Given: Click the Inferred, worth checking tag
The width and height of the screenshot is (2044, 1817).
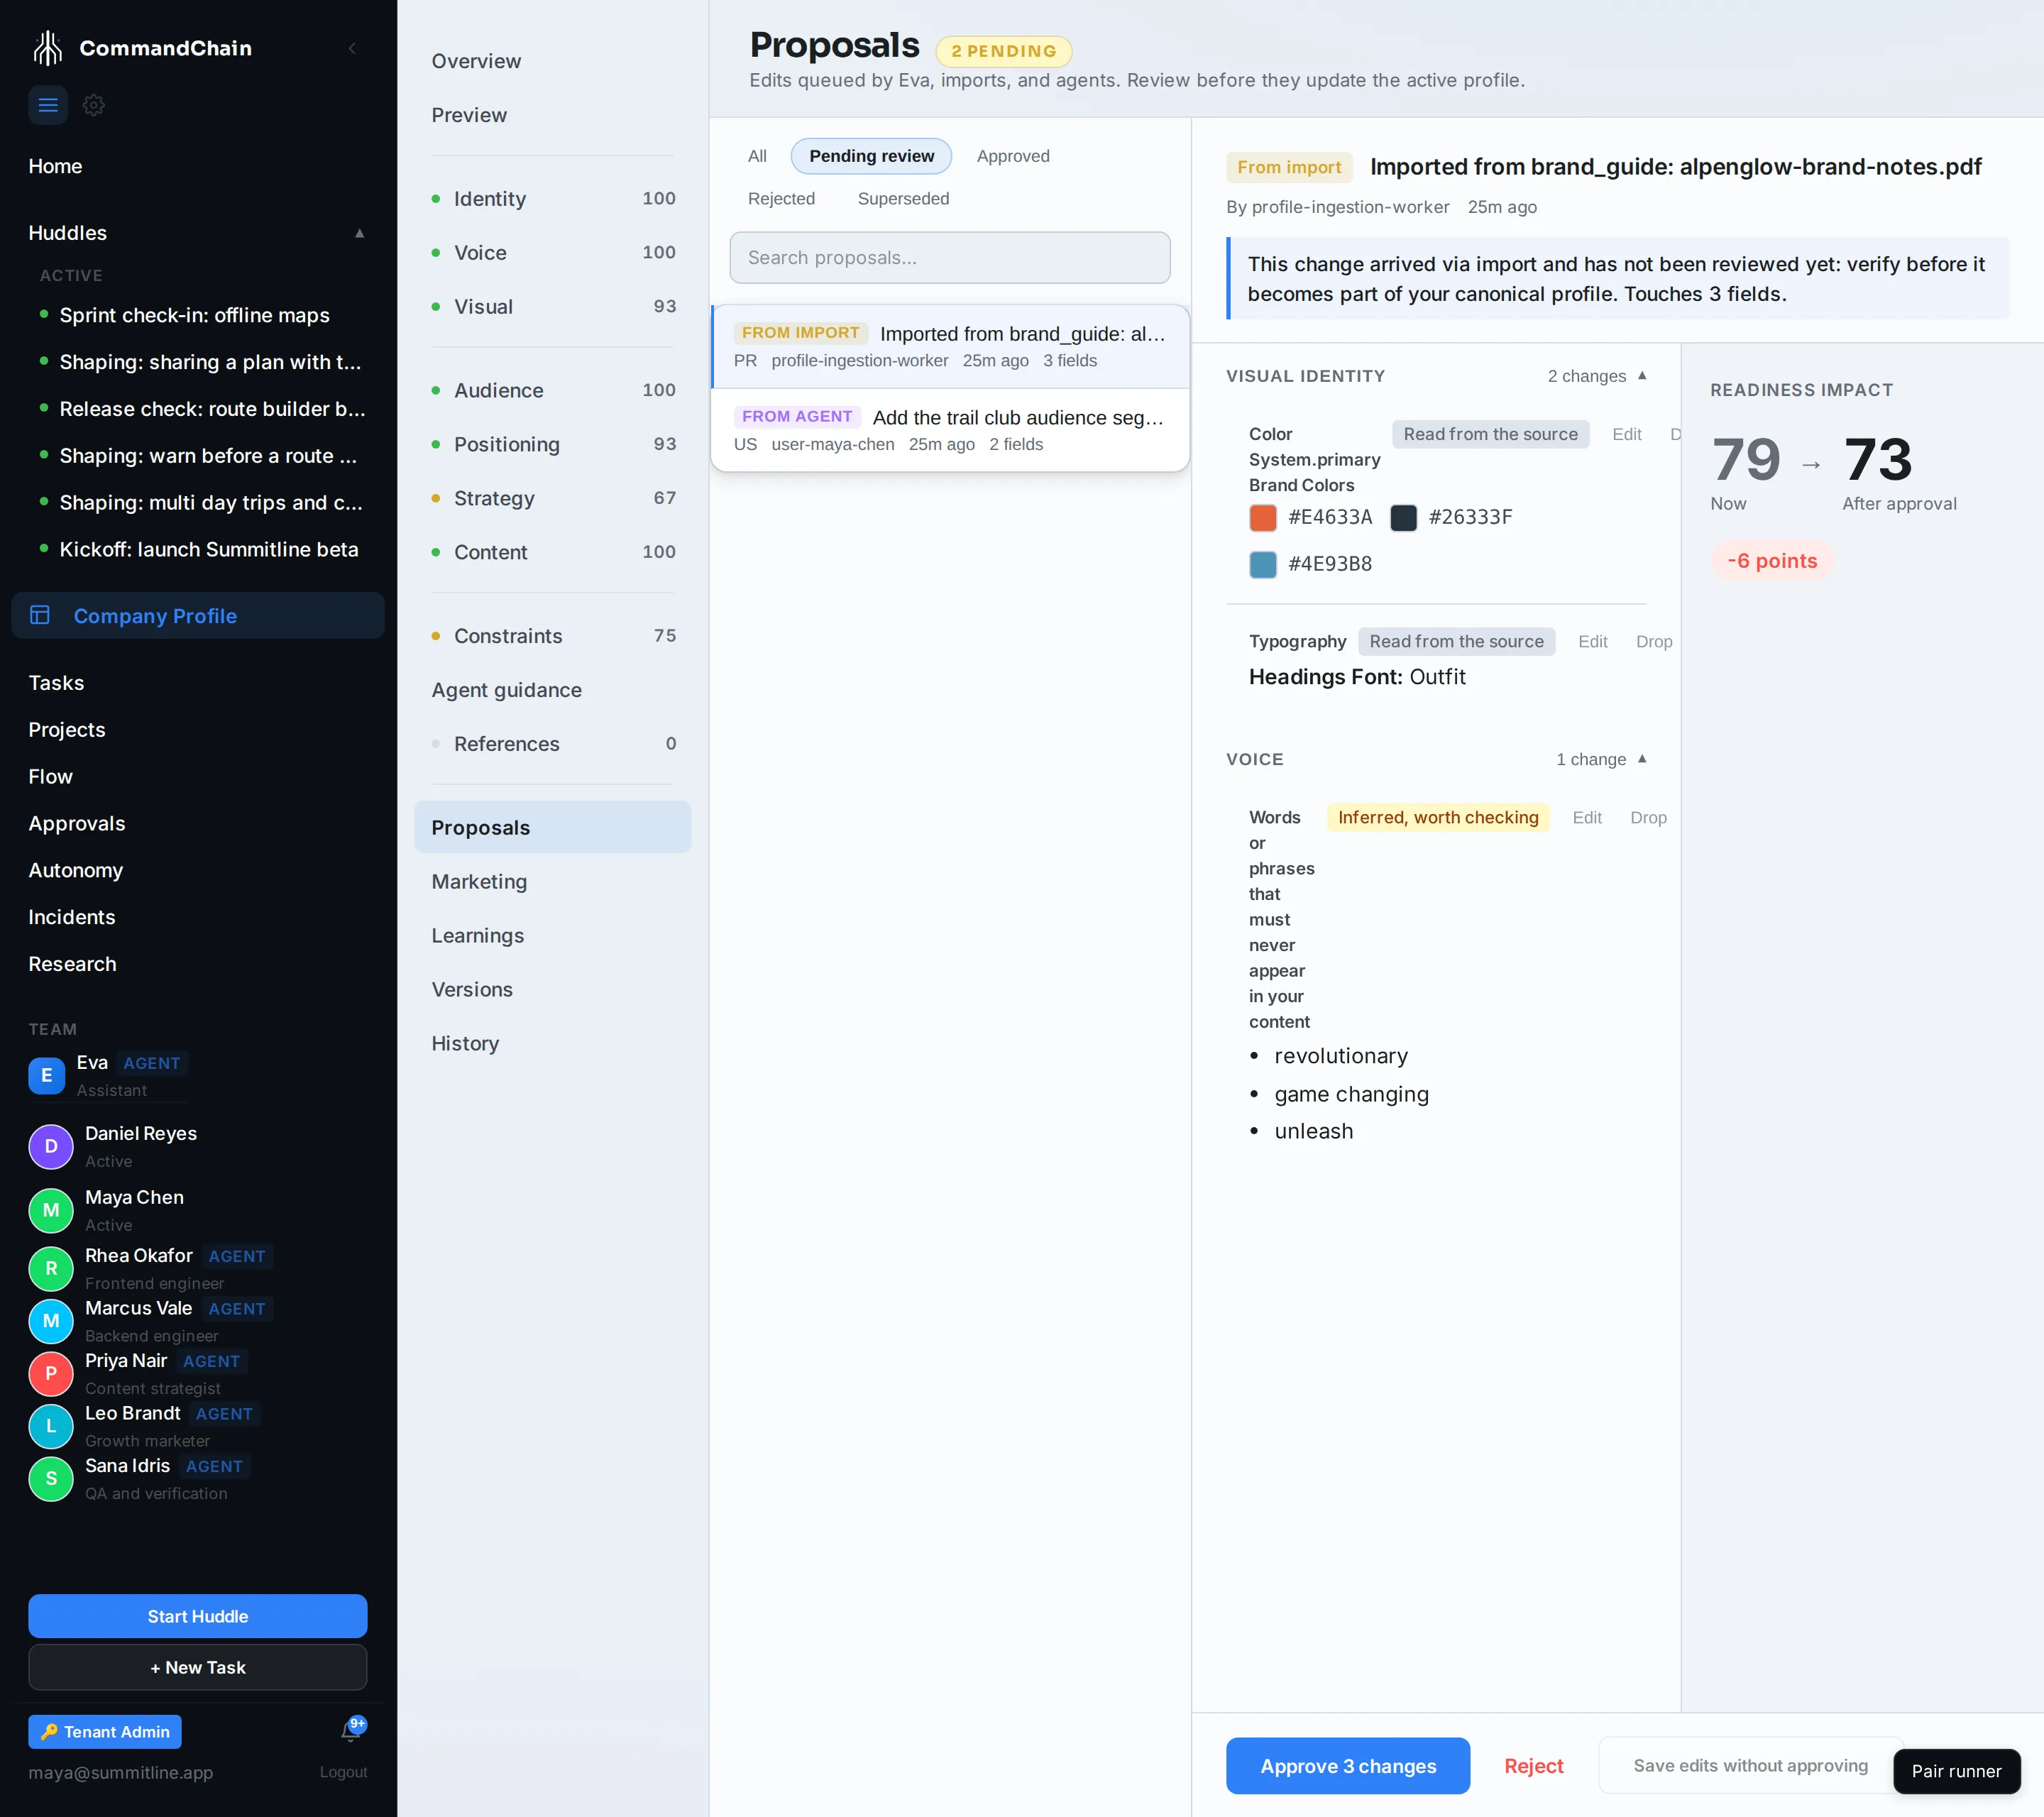Looking at the screenshot, I should point(1438,817).
